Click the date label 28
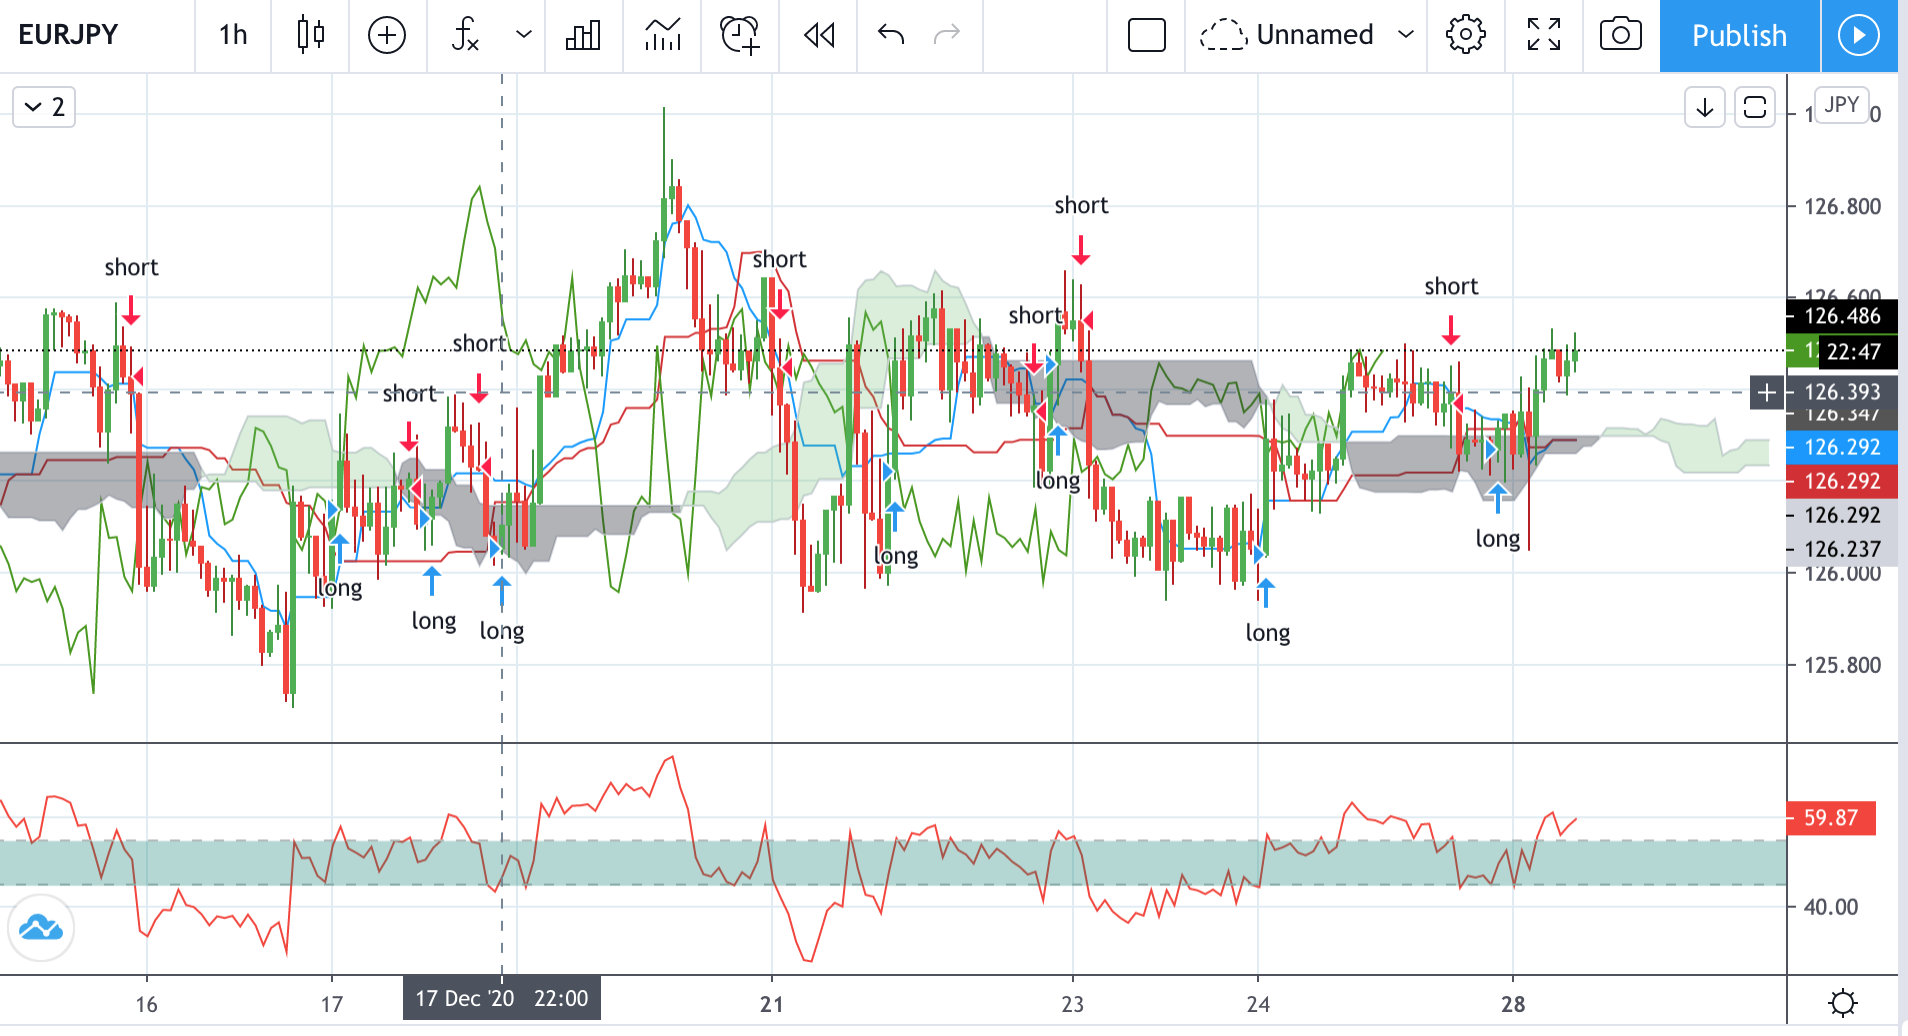1908x1036 pixels. [1513, 1004]
